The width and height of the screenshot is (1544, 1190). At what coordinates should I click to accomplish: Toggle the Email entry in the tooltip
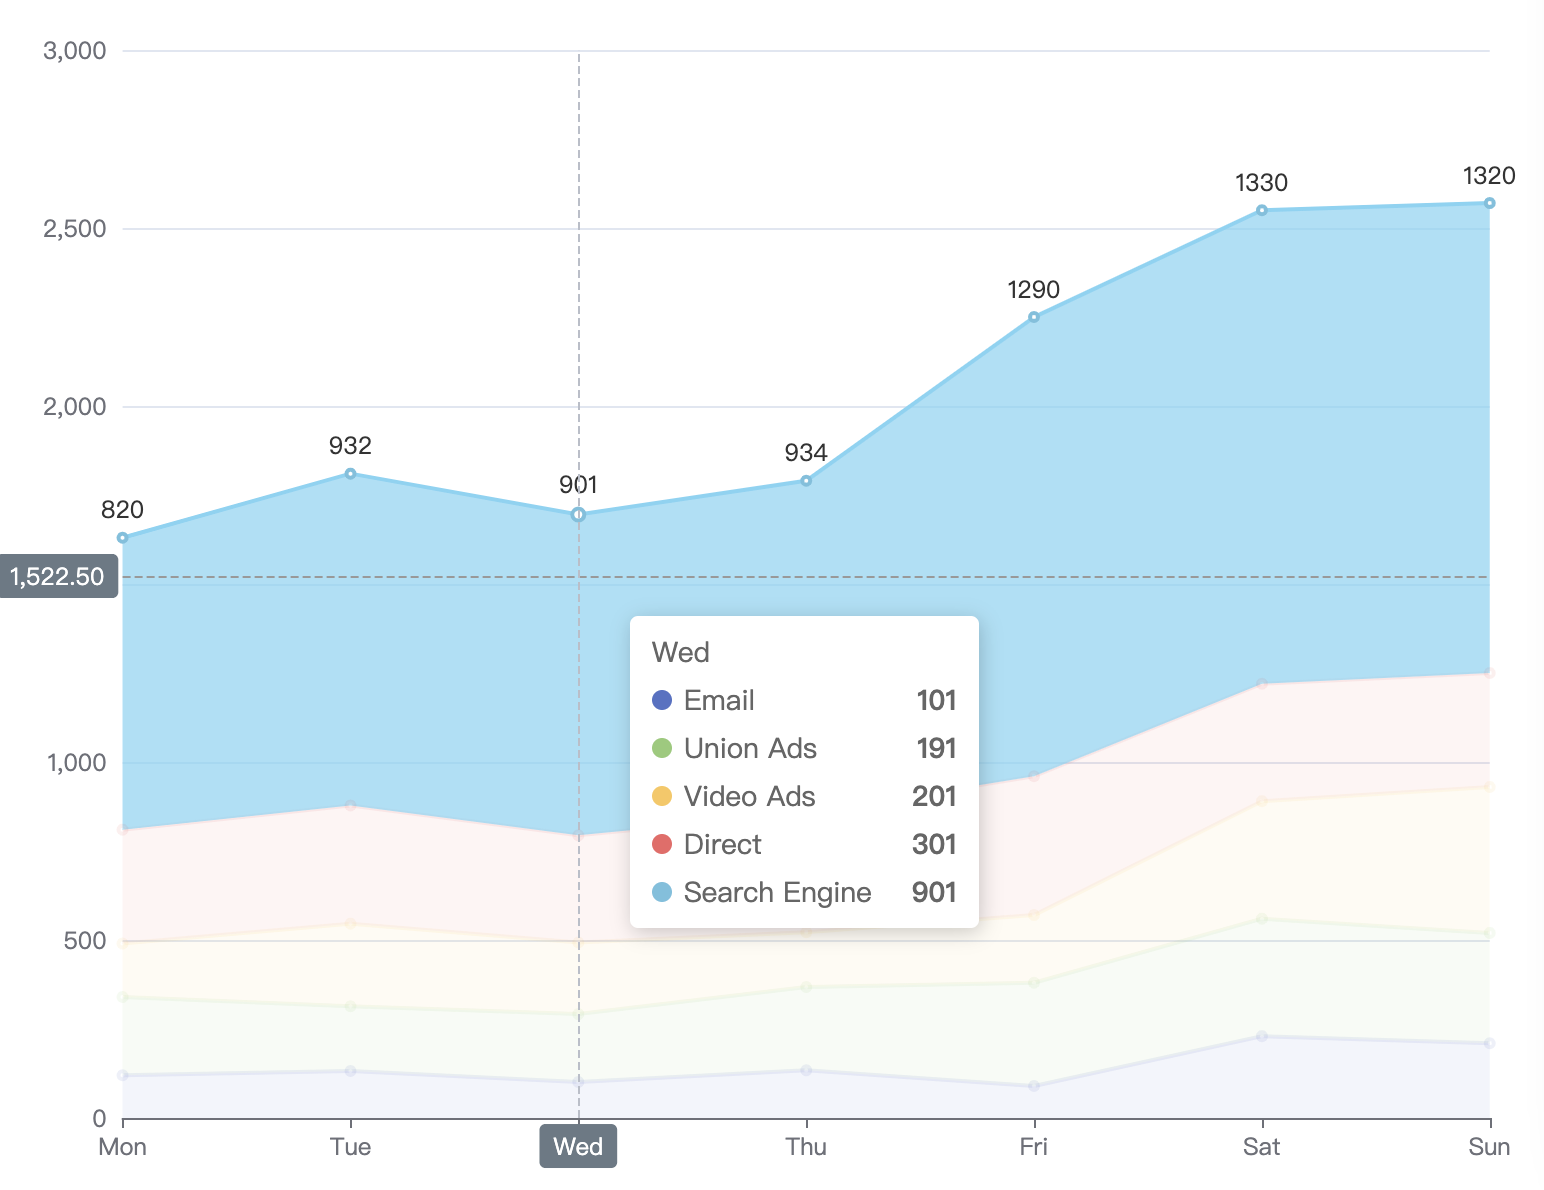click(719, 700)
